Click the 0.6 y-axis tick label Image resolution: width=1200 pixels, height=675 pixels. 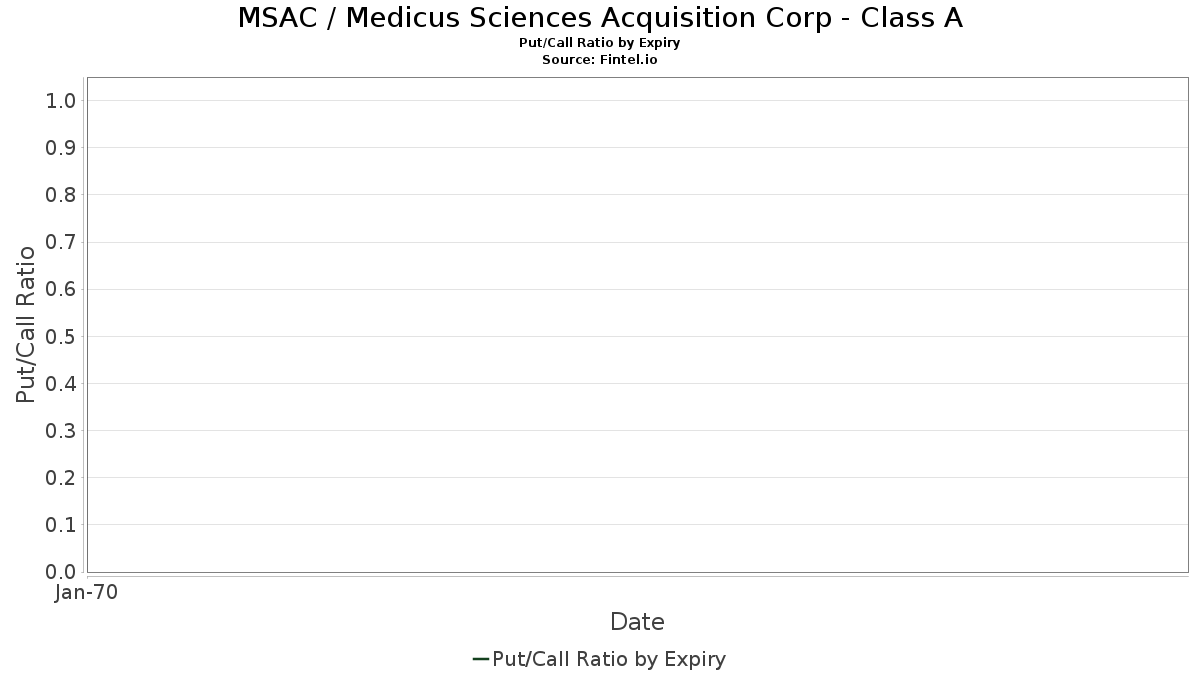61,289
